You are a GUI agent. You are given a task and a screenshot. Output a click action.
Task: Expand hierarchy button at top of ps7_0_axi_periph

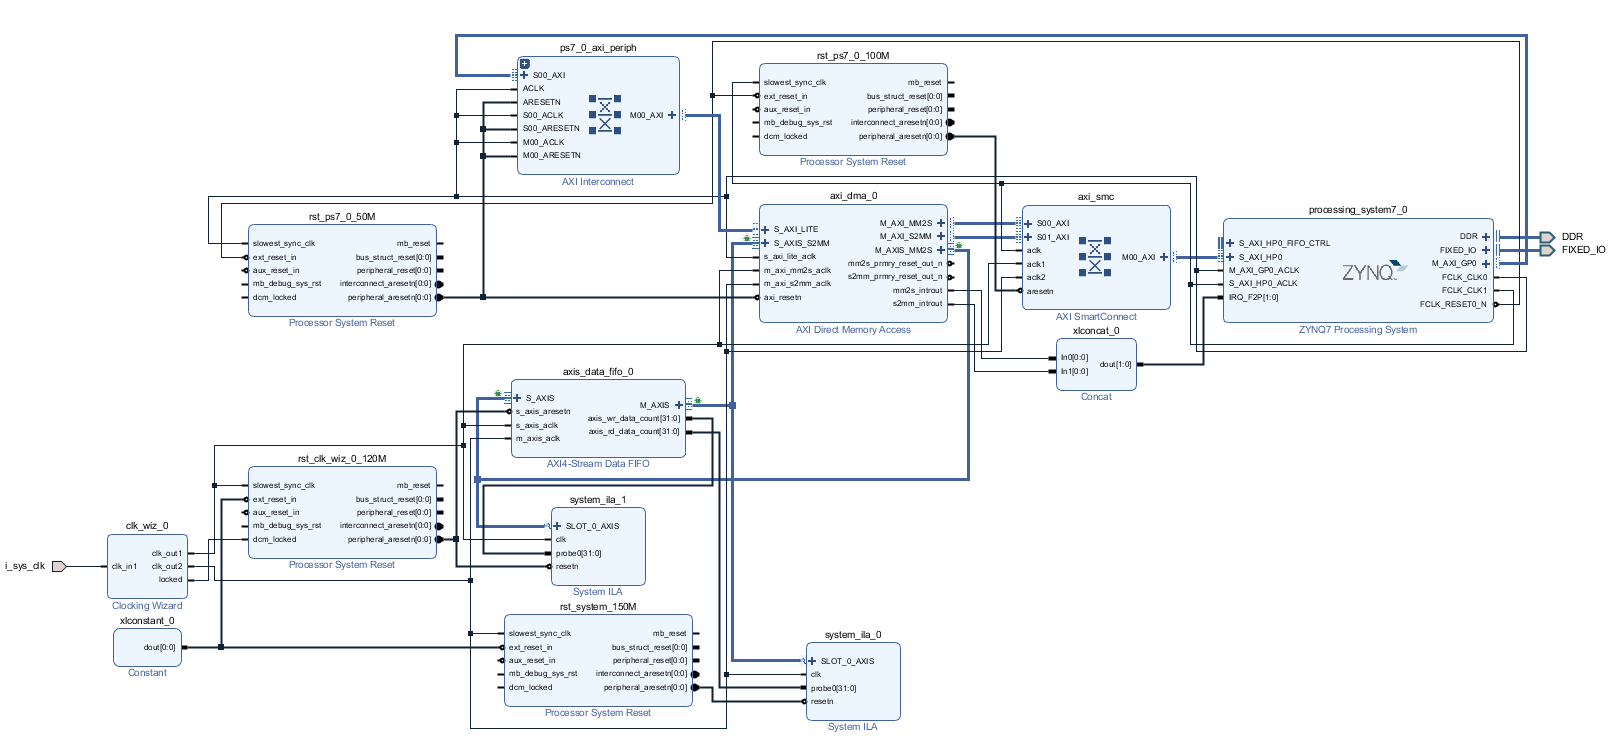point(524,64)
